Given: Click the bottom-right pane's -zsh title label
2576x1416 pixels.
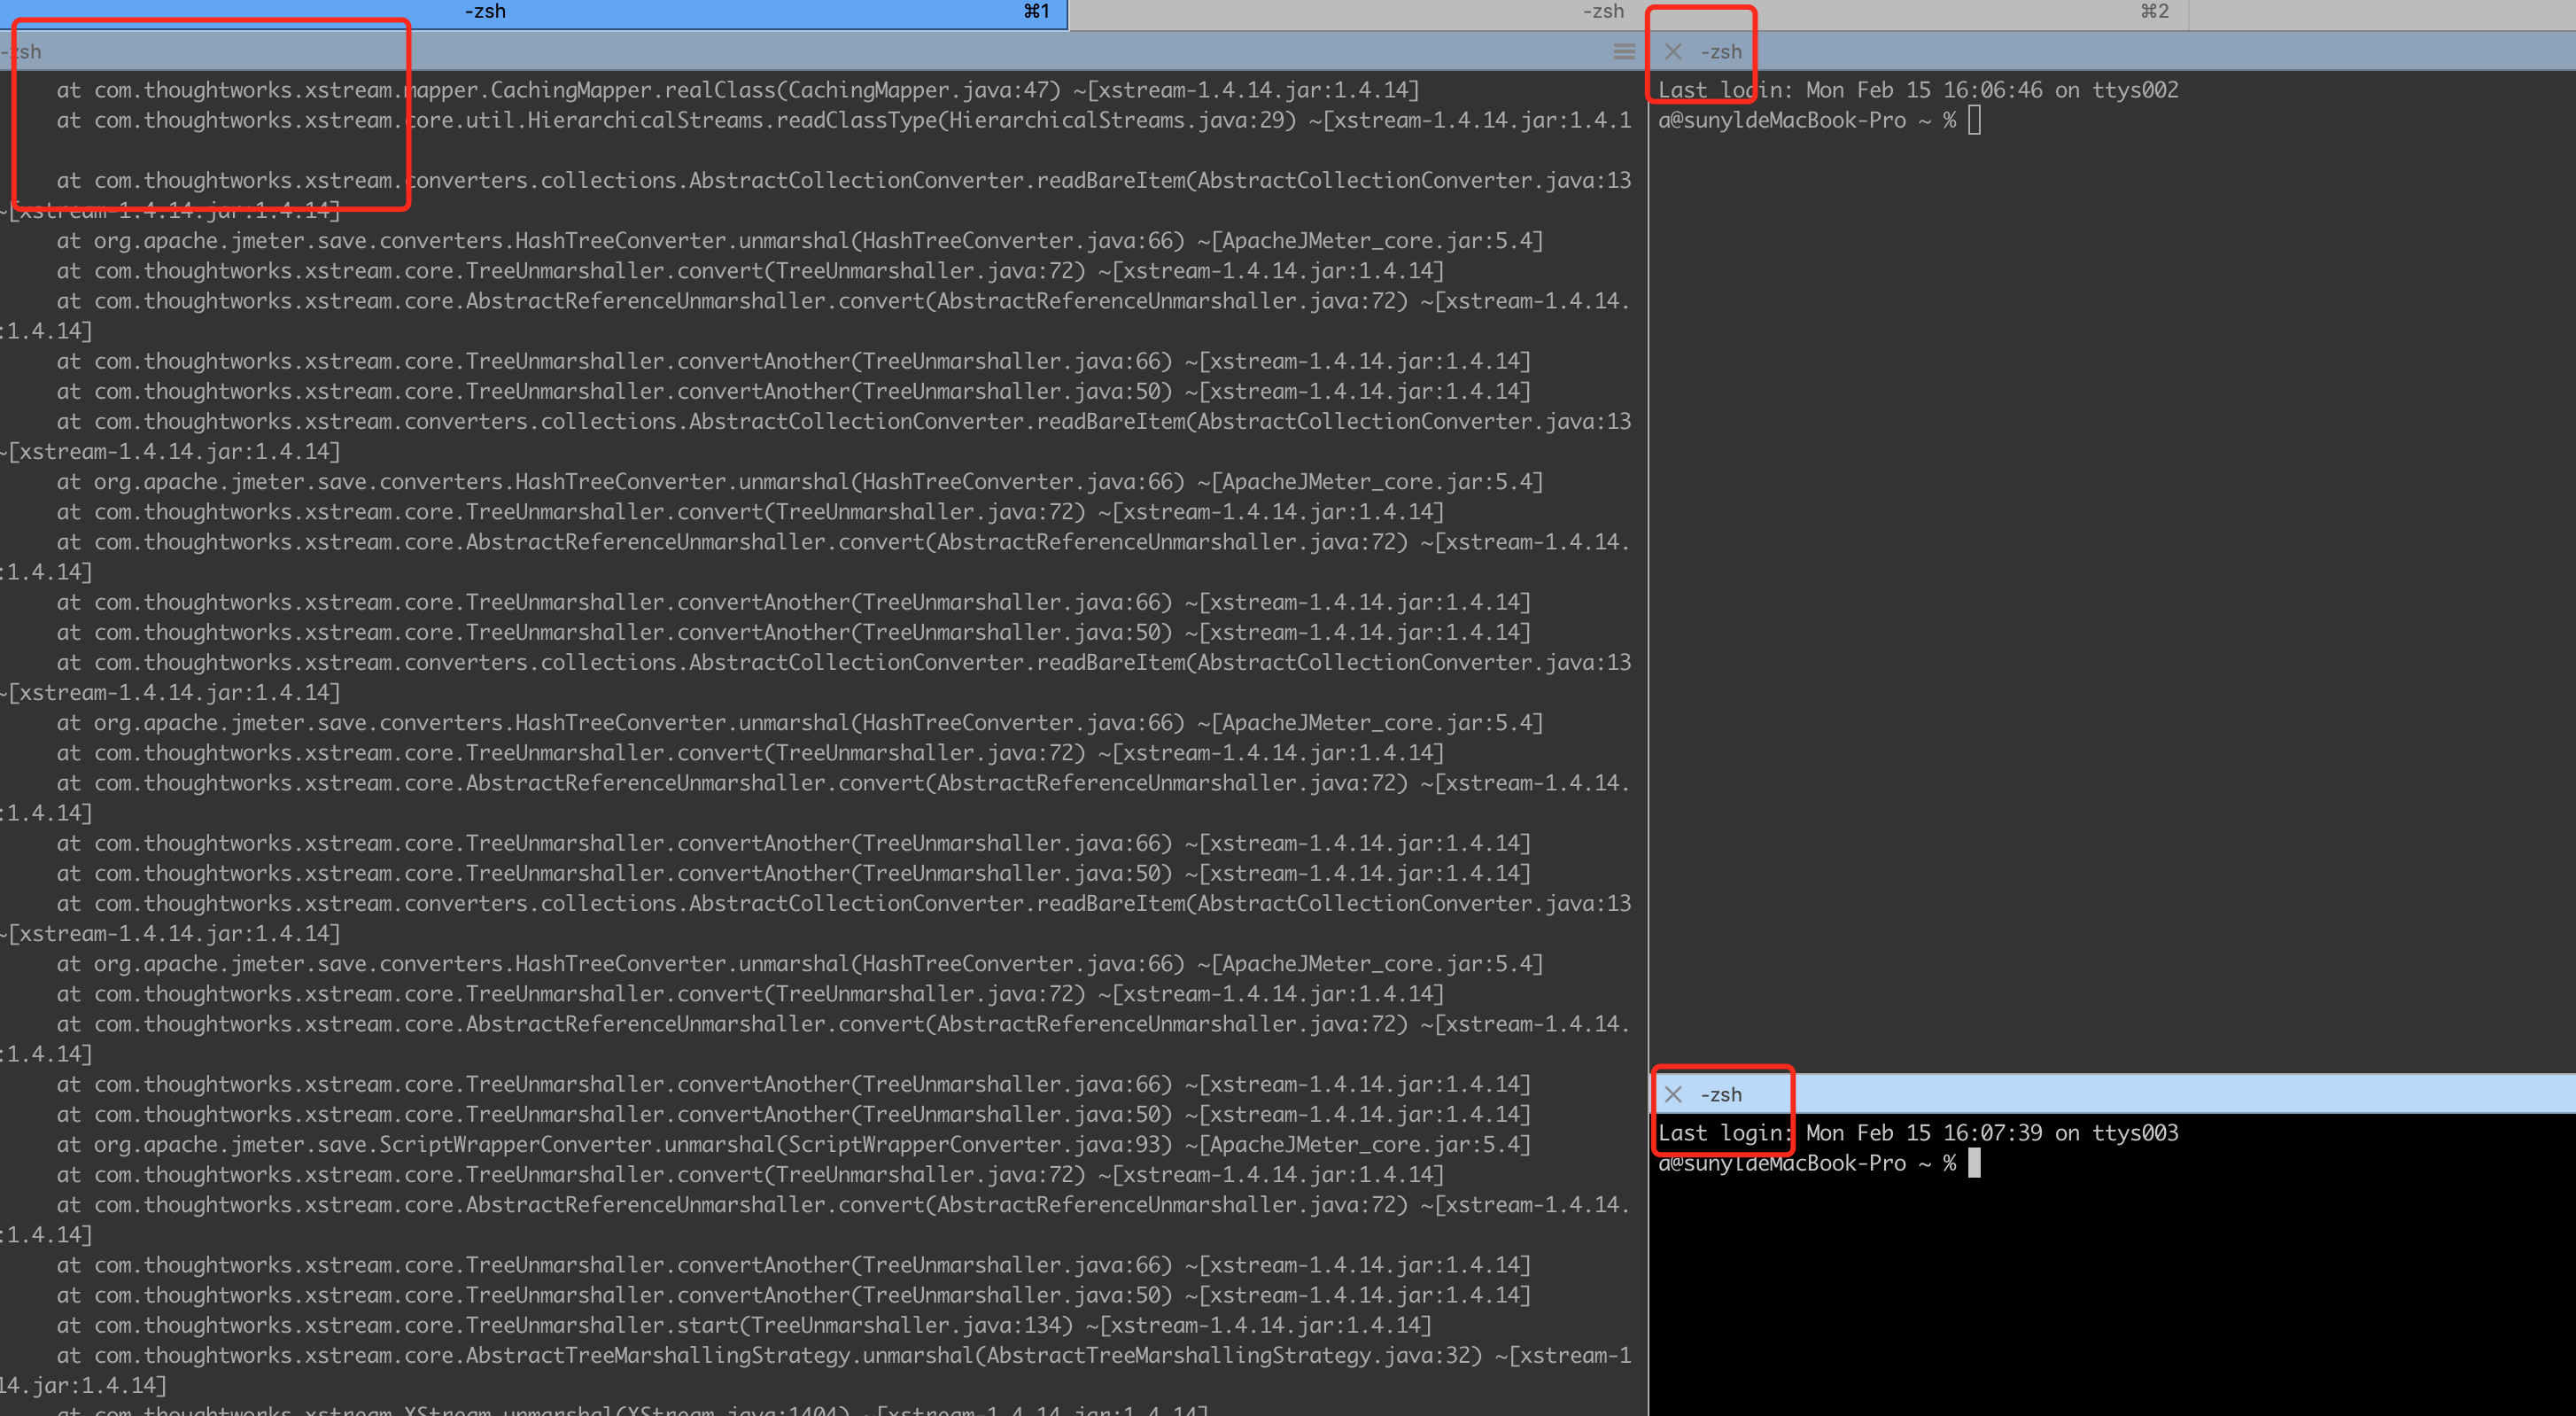Looking at the screenshot, I should [1721, 1094].
